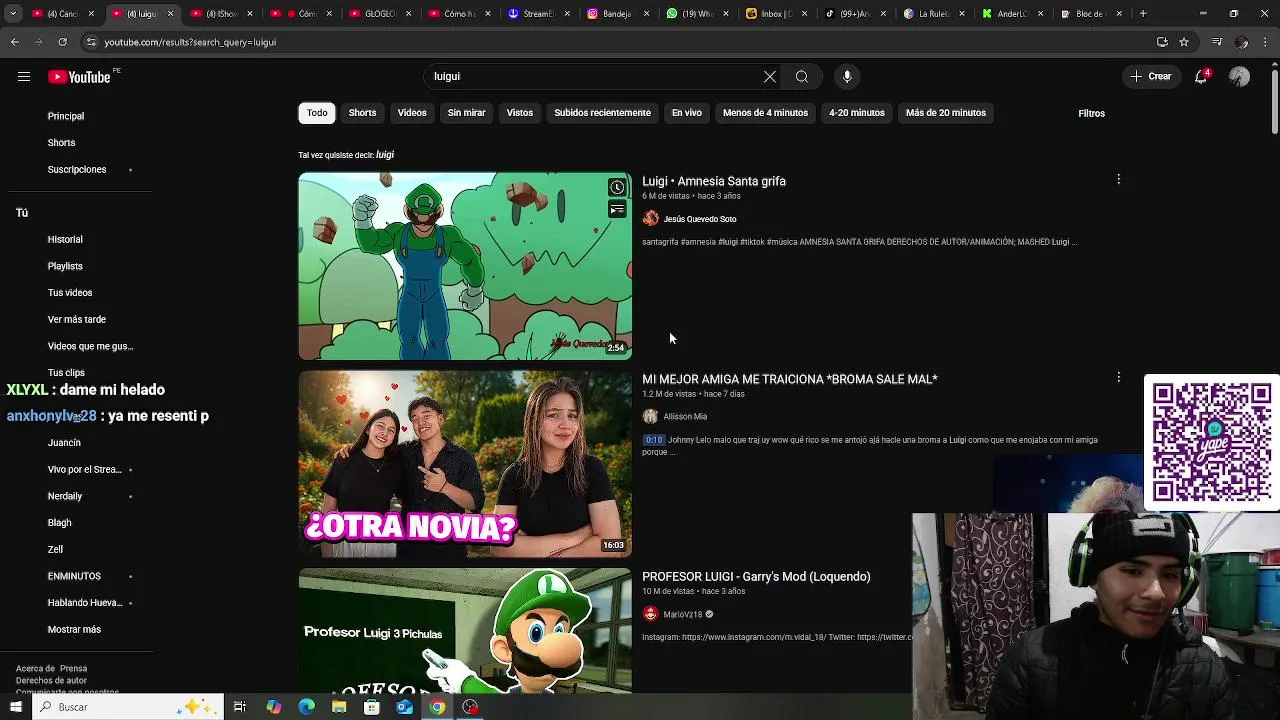Viewport: 1280px width, 720px height.
Task: Go to the YouTube home logo
Action: (79, 77)
